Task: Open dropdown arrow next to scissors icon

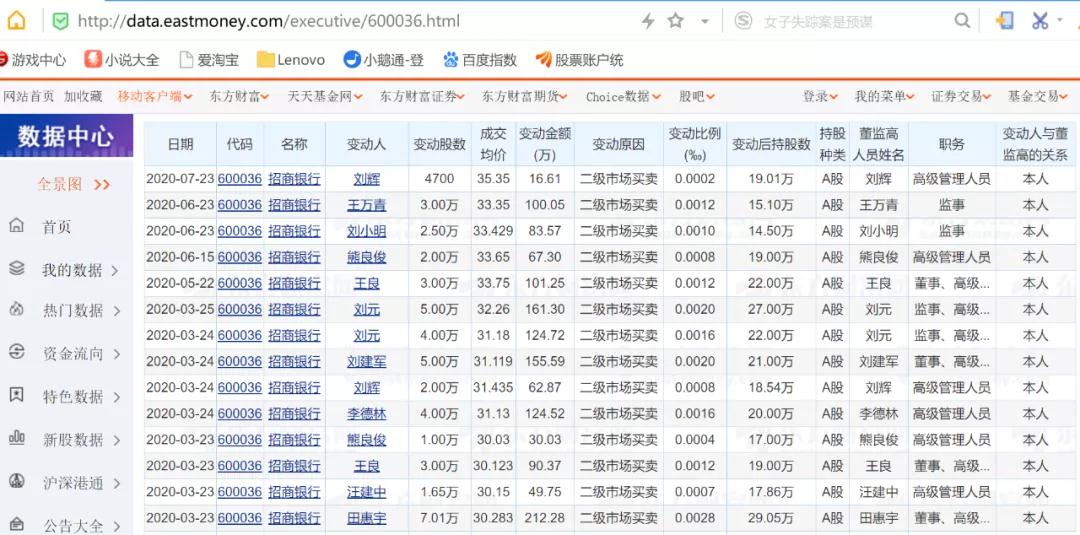Action: (1061, 19)
